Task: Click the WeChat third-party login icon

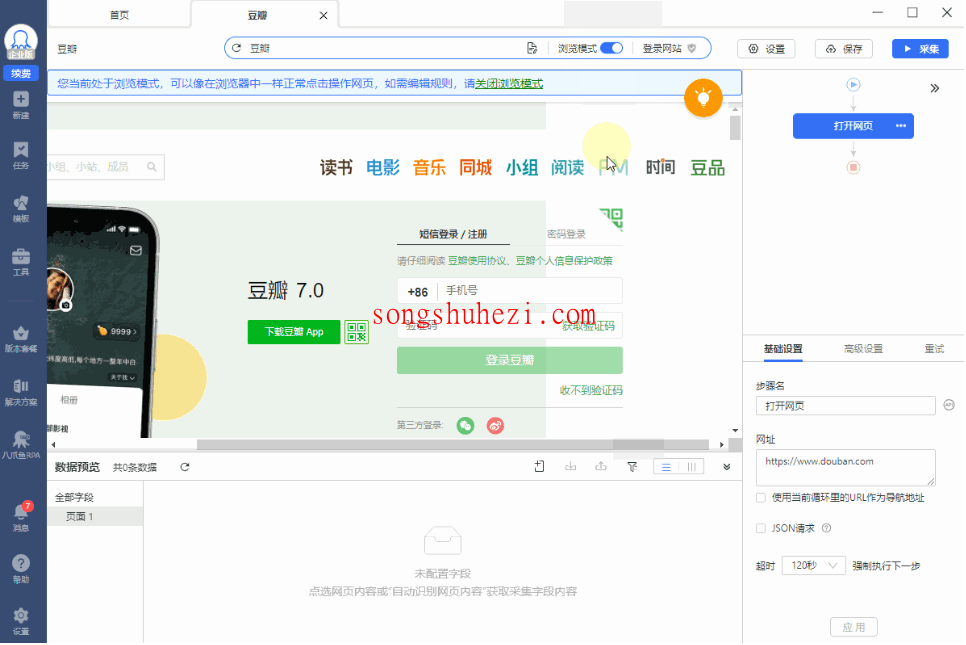Action: pyautogui.click(x=465, y=425)
